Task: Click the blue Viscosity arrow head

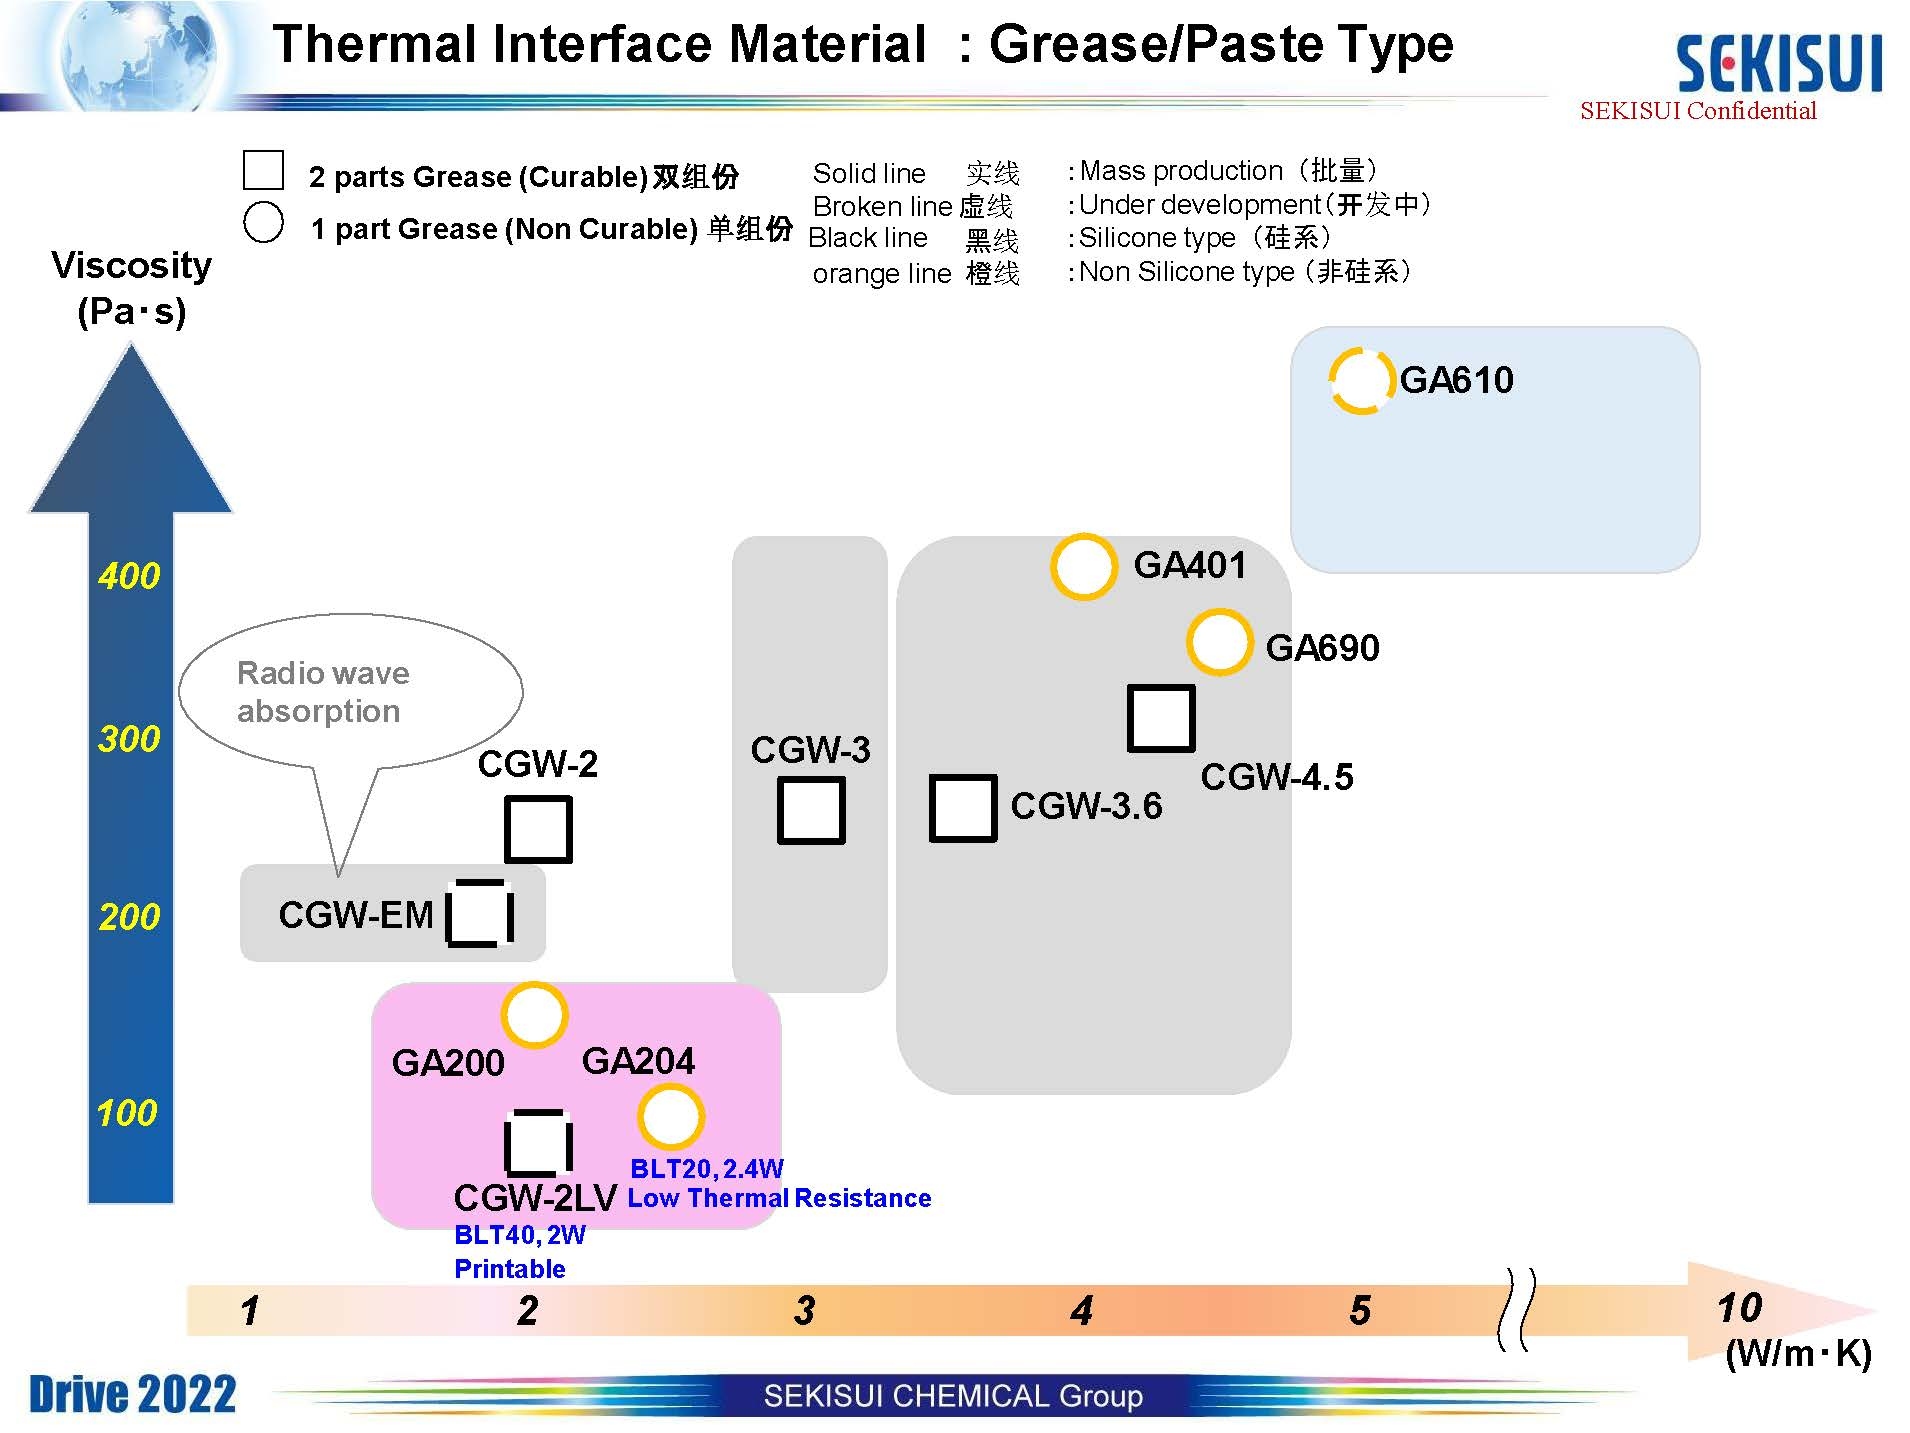Action: 131,428
